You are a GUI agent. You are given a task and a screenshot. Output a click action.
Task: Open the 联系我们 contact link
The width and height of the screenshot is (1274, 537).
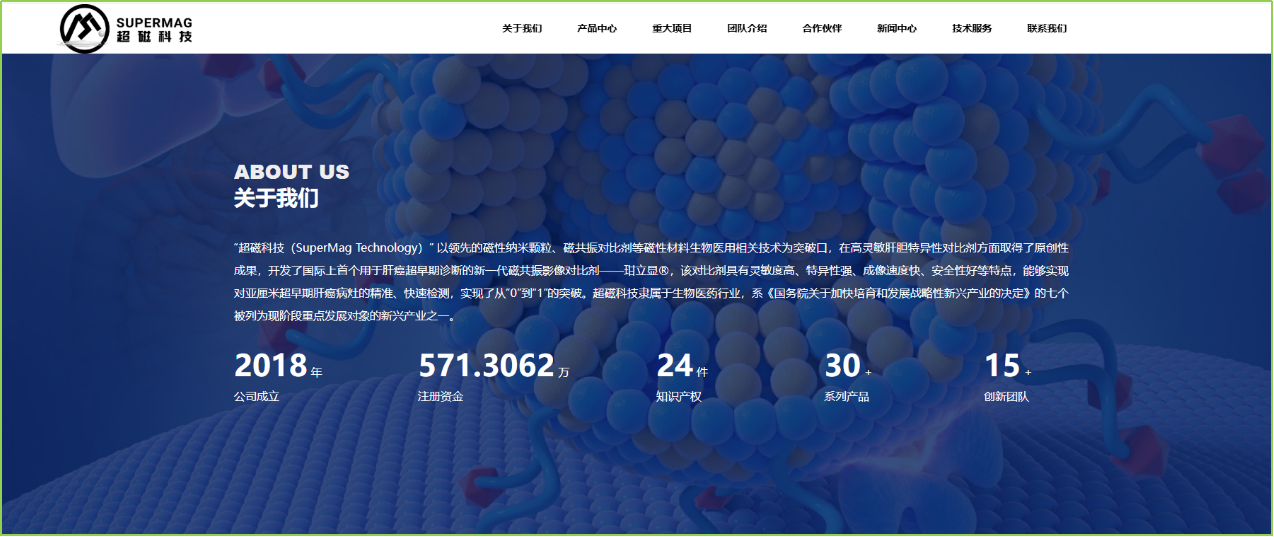point(1047,28)
